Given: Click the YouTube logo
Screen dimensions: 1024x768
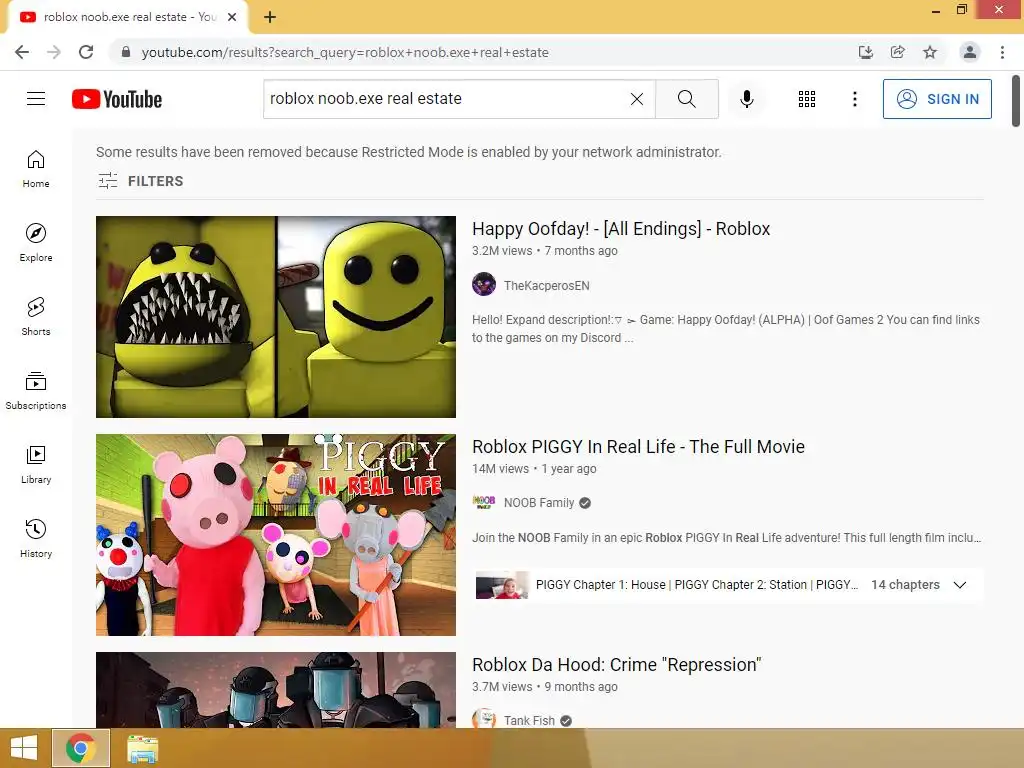Looking at the screenshot, I should point(117,99).
